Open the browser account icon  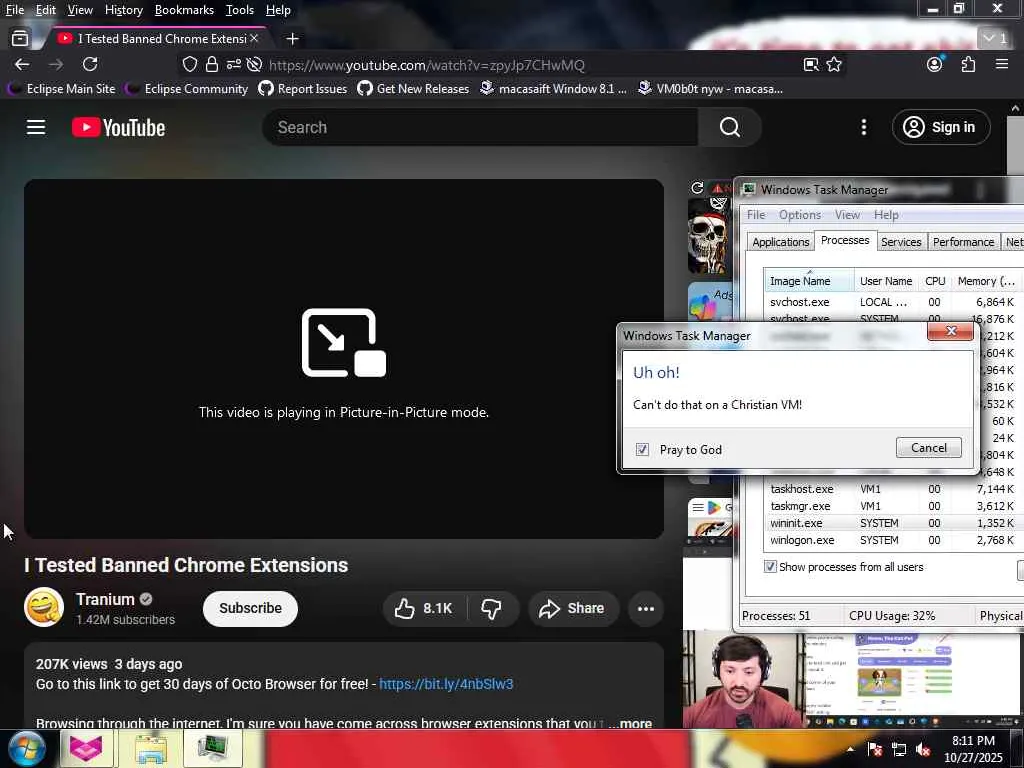(935, 64)
